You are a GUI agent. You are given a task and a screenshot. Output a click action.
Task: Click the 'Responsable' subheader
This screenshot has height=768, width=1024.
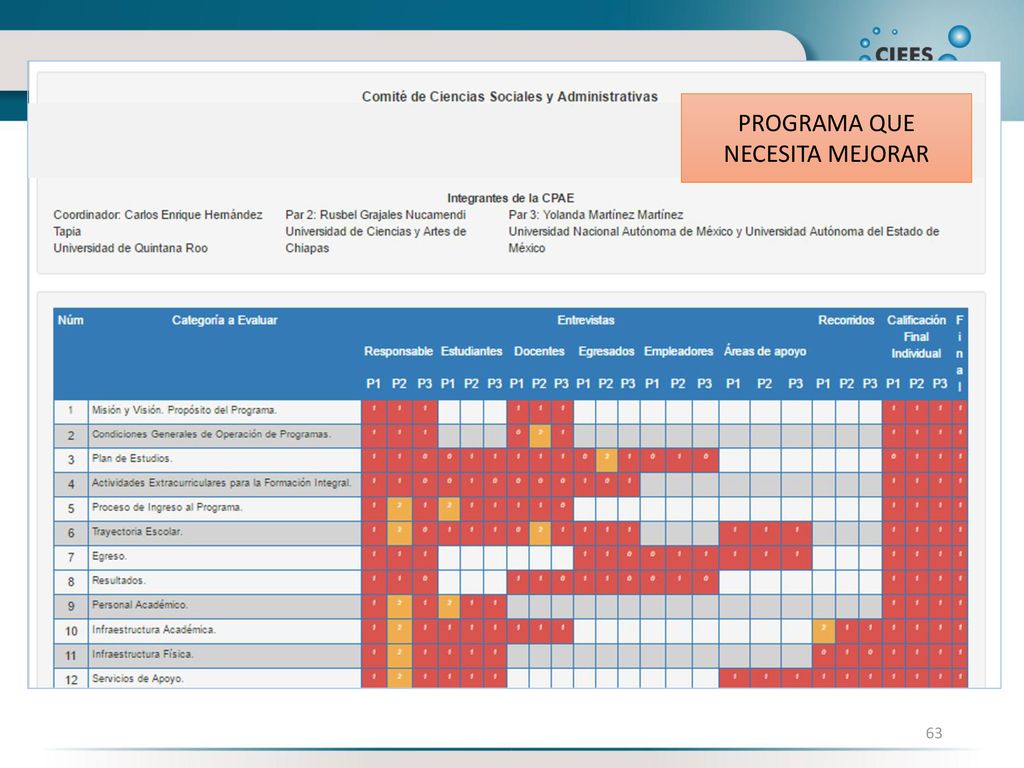click(x=398, y=351)
